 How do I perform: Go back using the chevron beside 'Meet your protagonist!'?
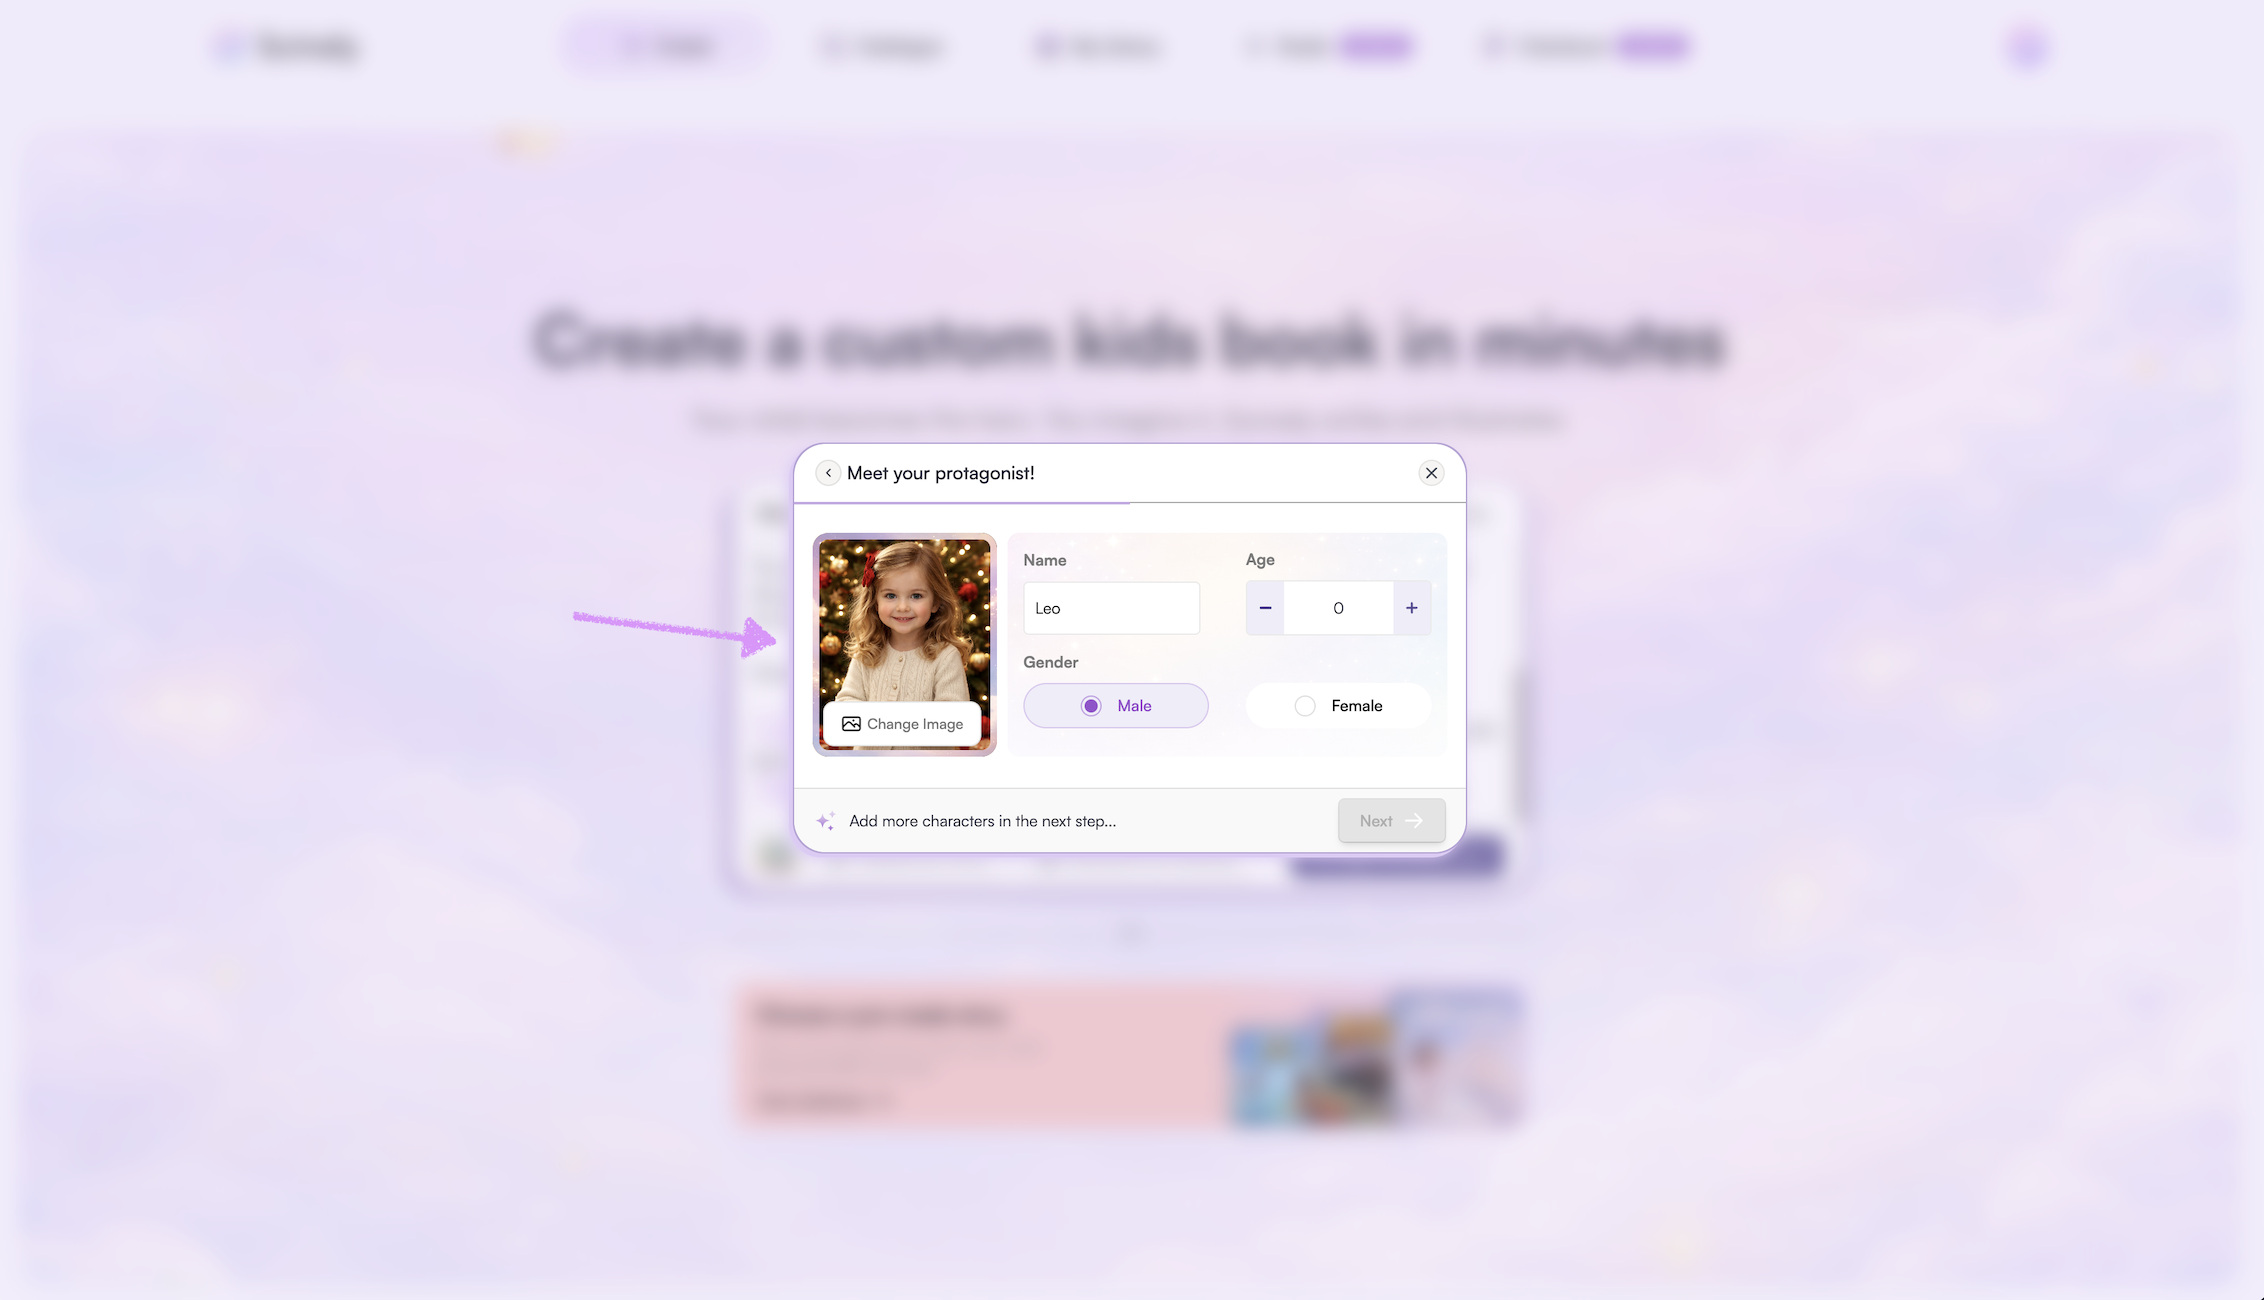[828, 473]
